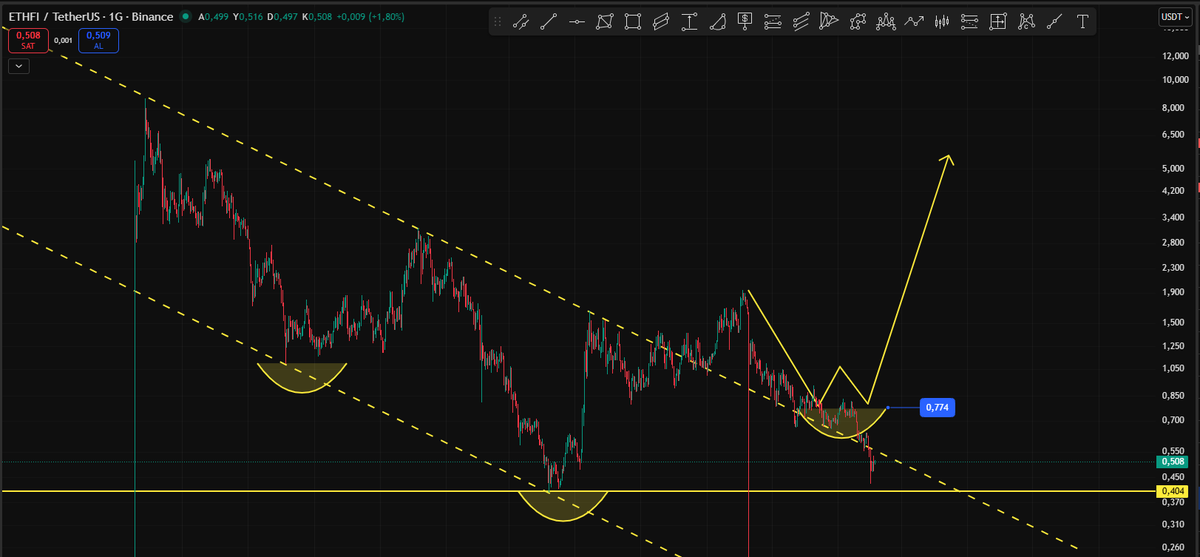Click the 0,310 price axis level
Image resolution: width=1200 pixels, height=557 pixels.
click(1172, 523)
